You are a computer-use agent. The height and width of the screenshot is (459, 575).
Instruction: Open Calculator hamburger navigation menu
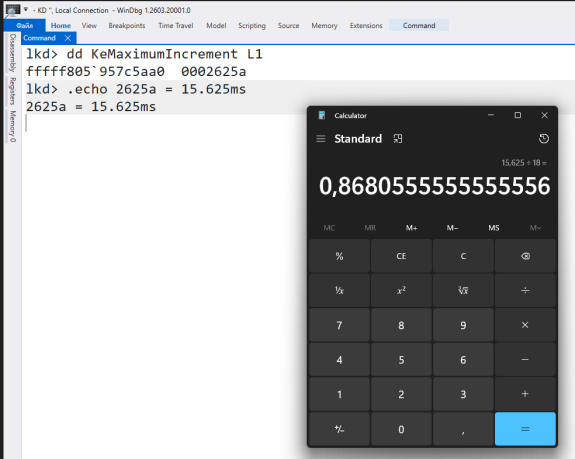(321, 139)
